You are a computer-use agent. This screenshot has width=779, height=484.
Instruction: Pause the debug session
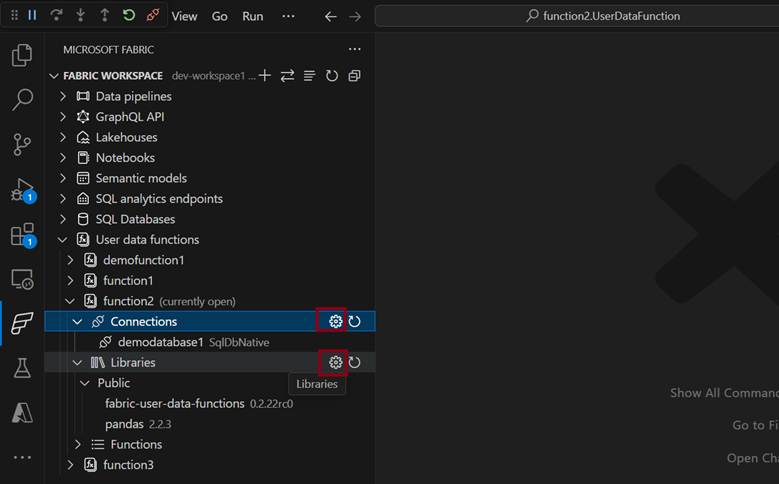[x=32, y=15]
